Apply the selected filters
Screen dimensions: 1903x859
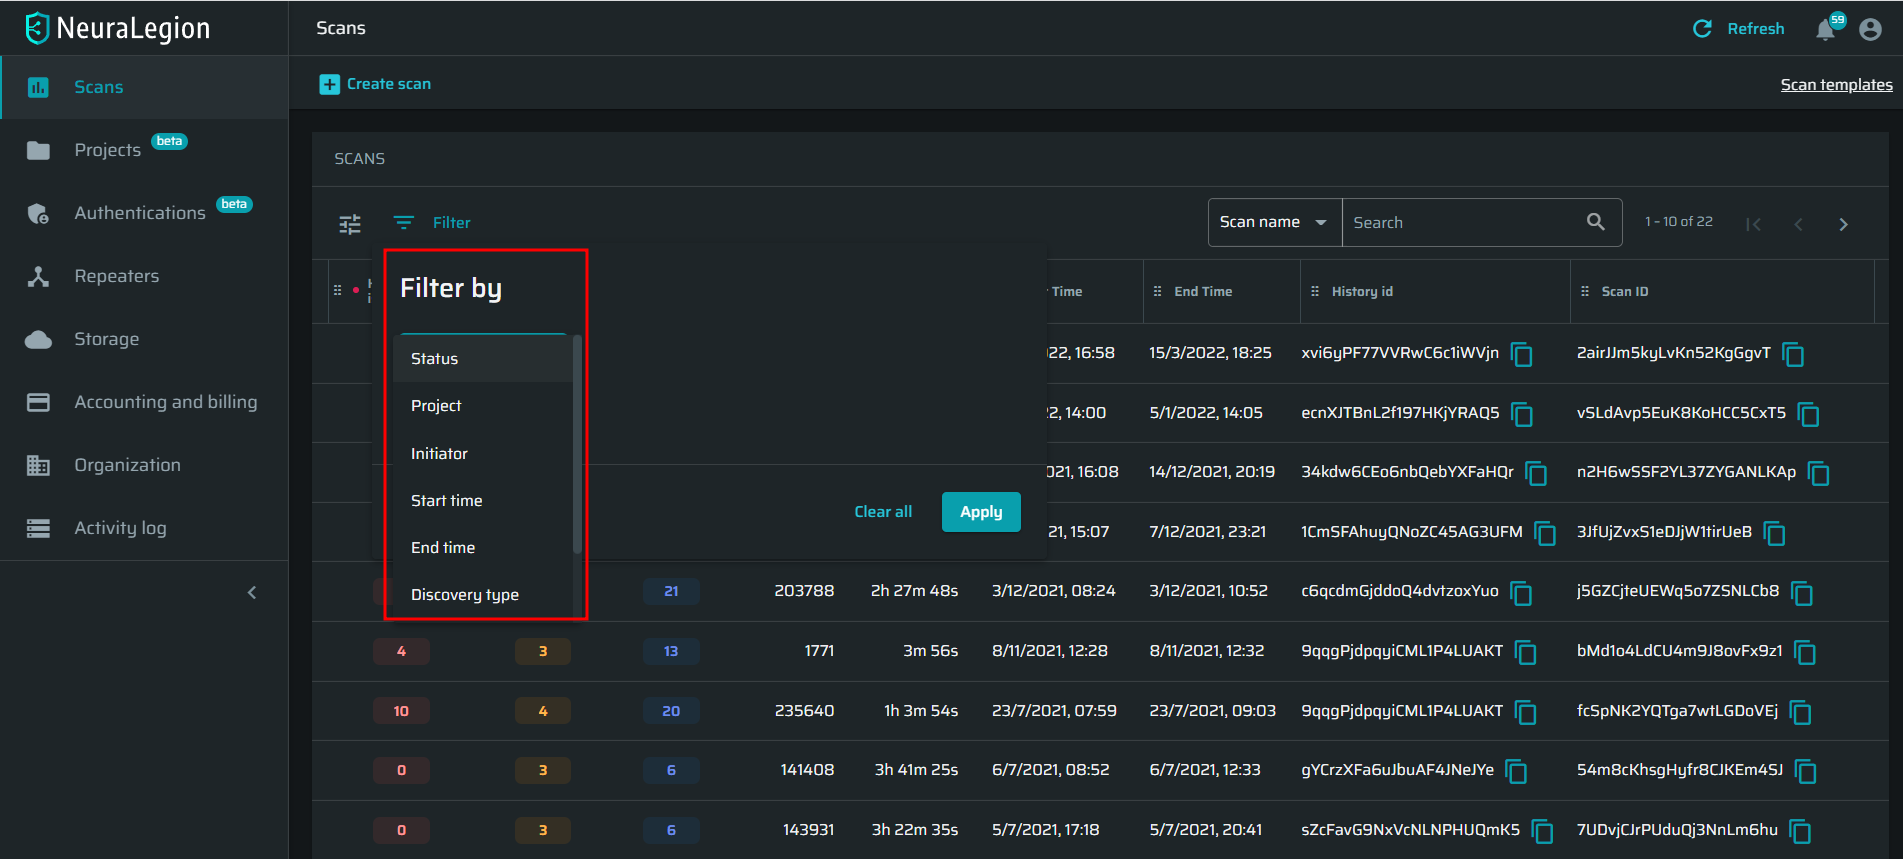click(981, 512)
